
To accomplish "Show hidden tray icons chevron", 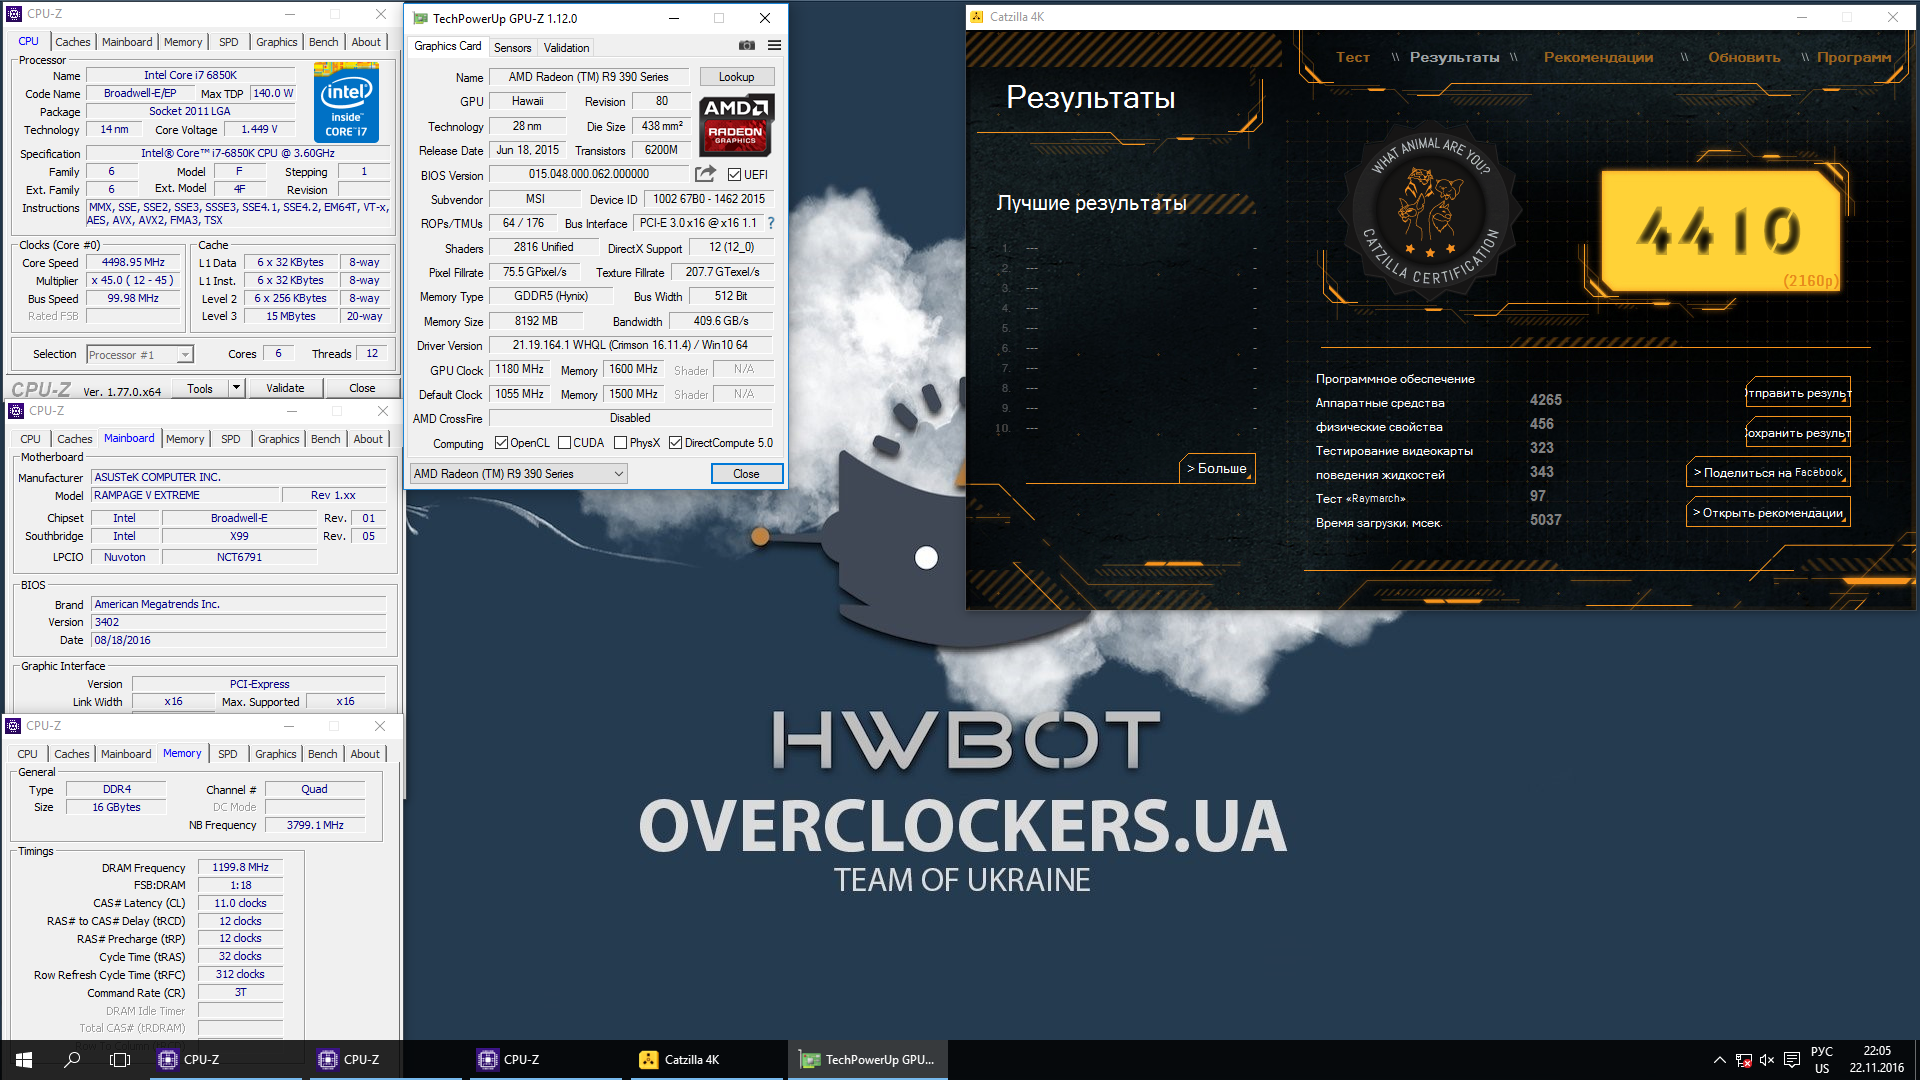I will click(1719, 1060).
